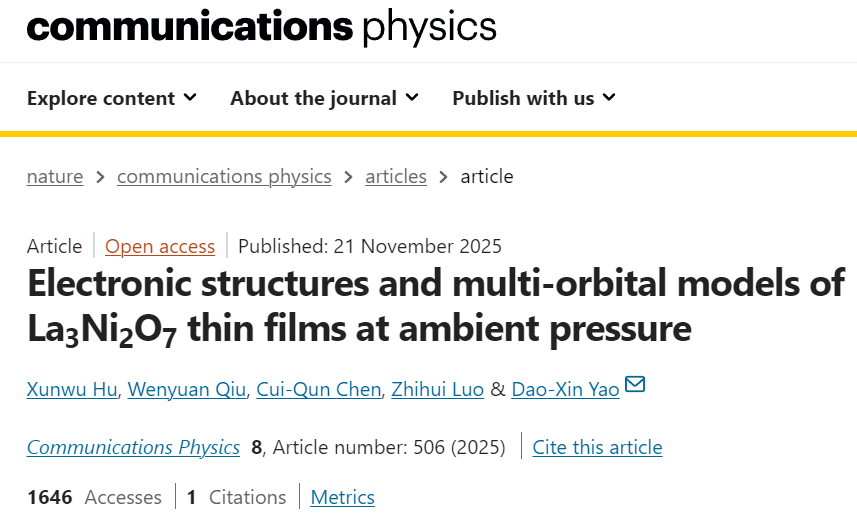Click the email envelope icon beside Dao-Xin Yao
This screenshot has height=516, width=857.
pos(635,385)
